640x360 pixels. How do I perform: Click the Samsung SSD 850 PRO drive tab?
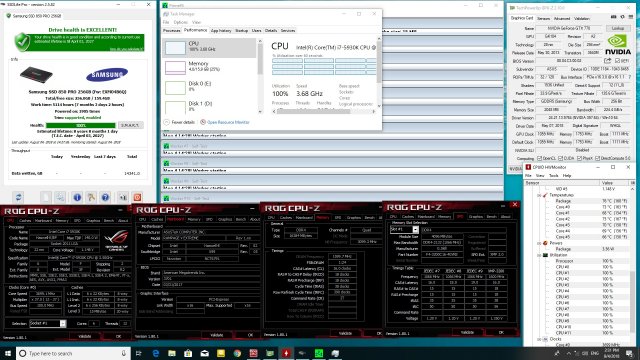point(33,16)
